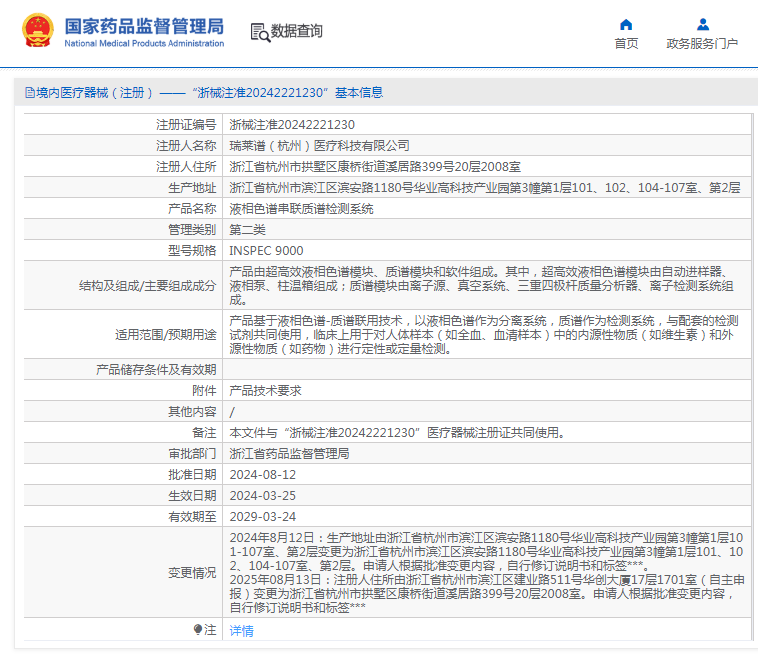This screenshot has width=758, height=659.
Task: Click the 数据查询 magnifier document icon
Action: click(x=259, y=31)
